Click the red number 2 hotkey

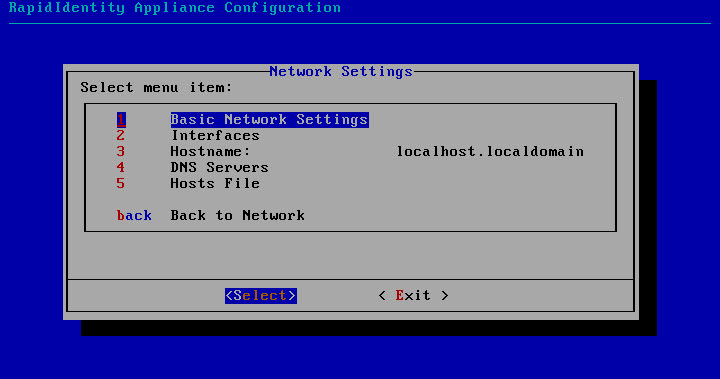[x=121, y=136]
